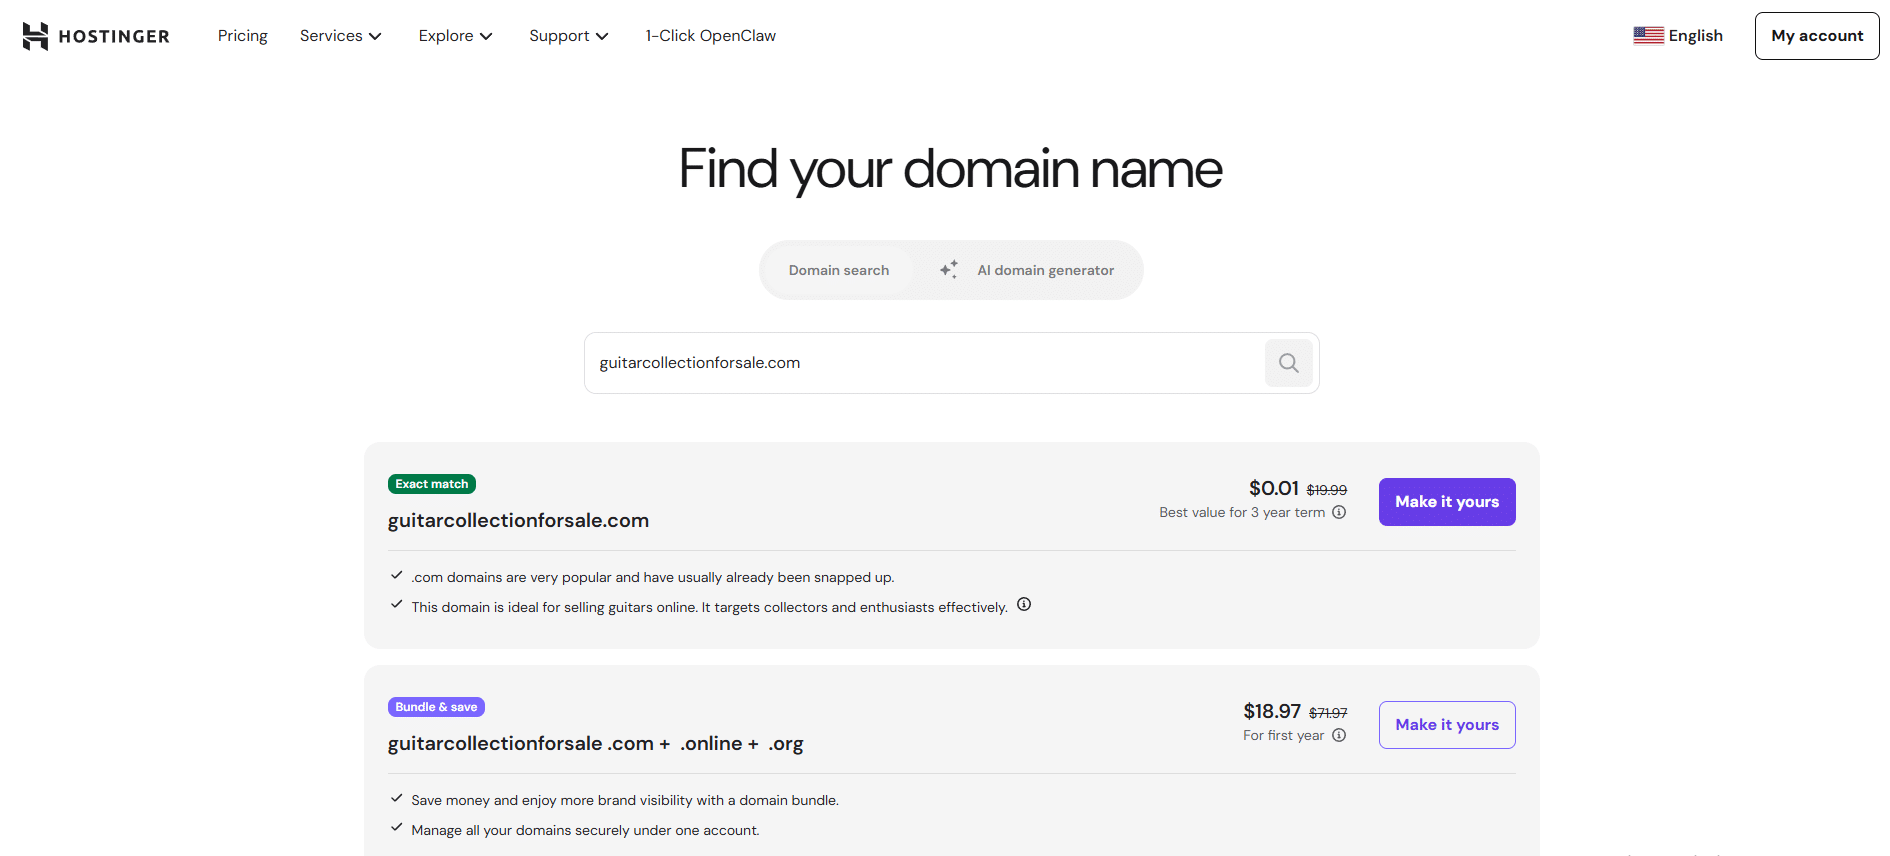Click the Hostinger logo
This screenshot has height=856, width=1890.
[x=95, y=35]
